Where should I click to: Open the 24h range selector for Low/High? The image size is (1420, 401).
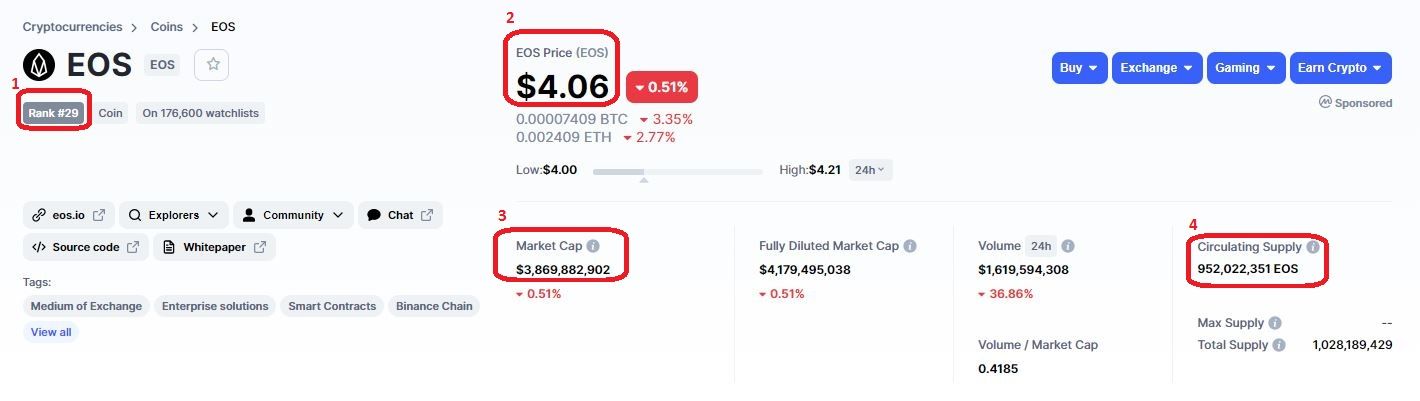tap(870, 170)
